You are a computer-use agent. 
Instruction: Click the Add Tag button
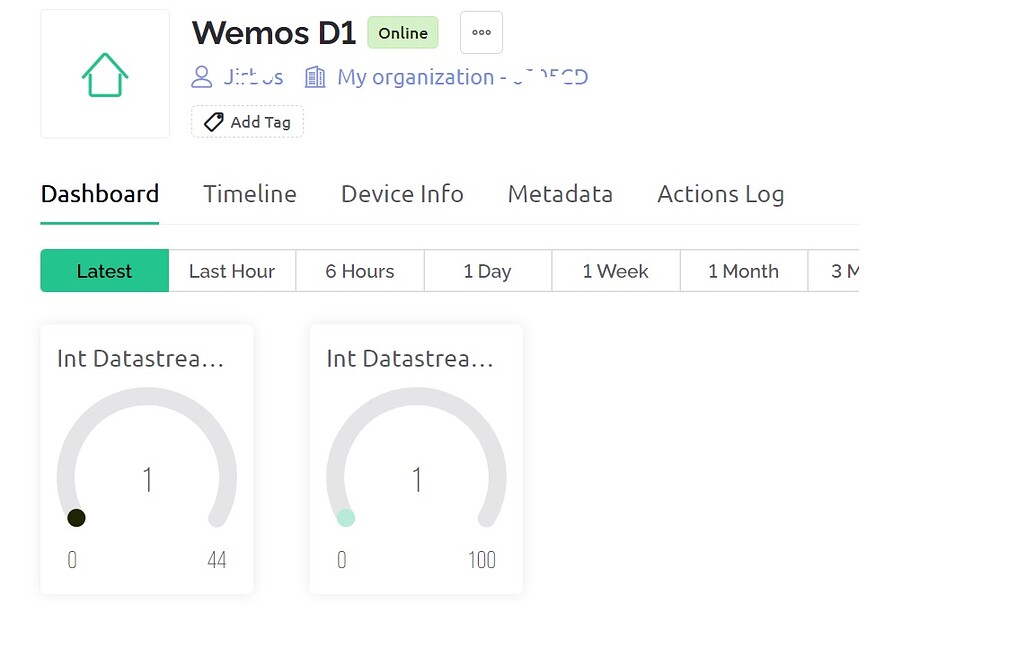pos(247,122)
